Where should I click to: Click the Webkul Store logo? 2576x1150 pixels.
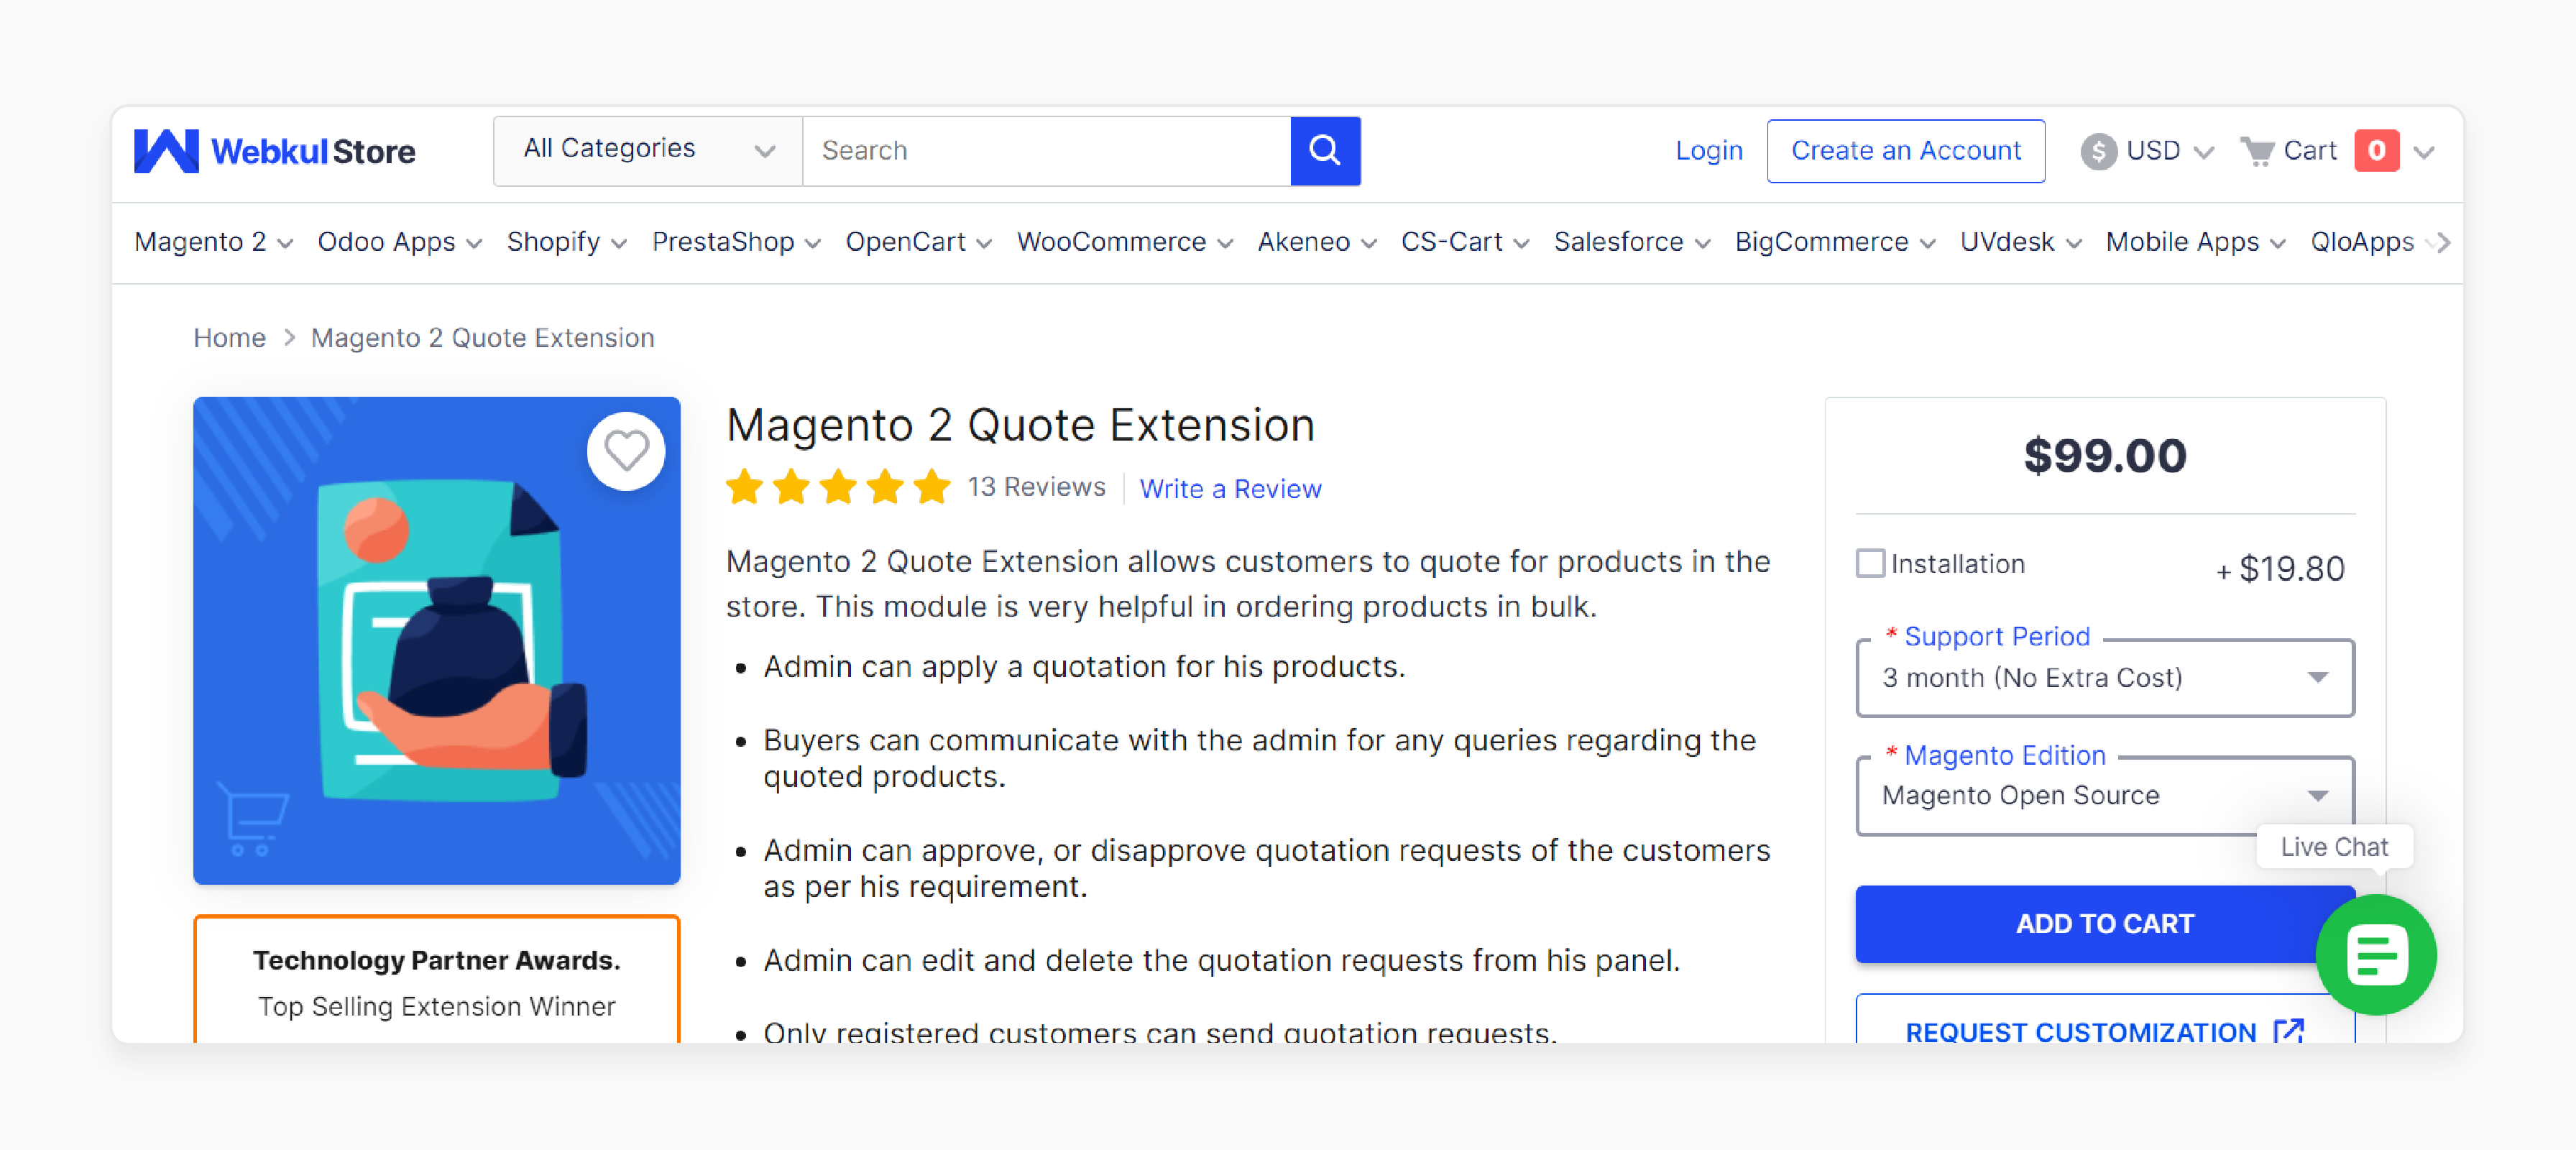point(274,151)
